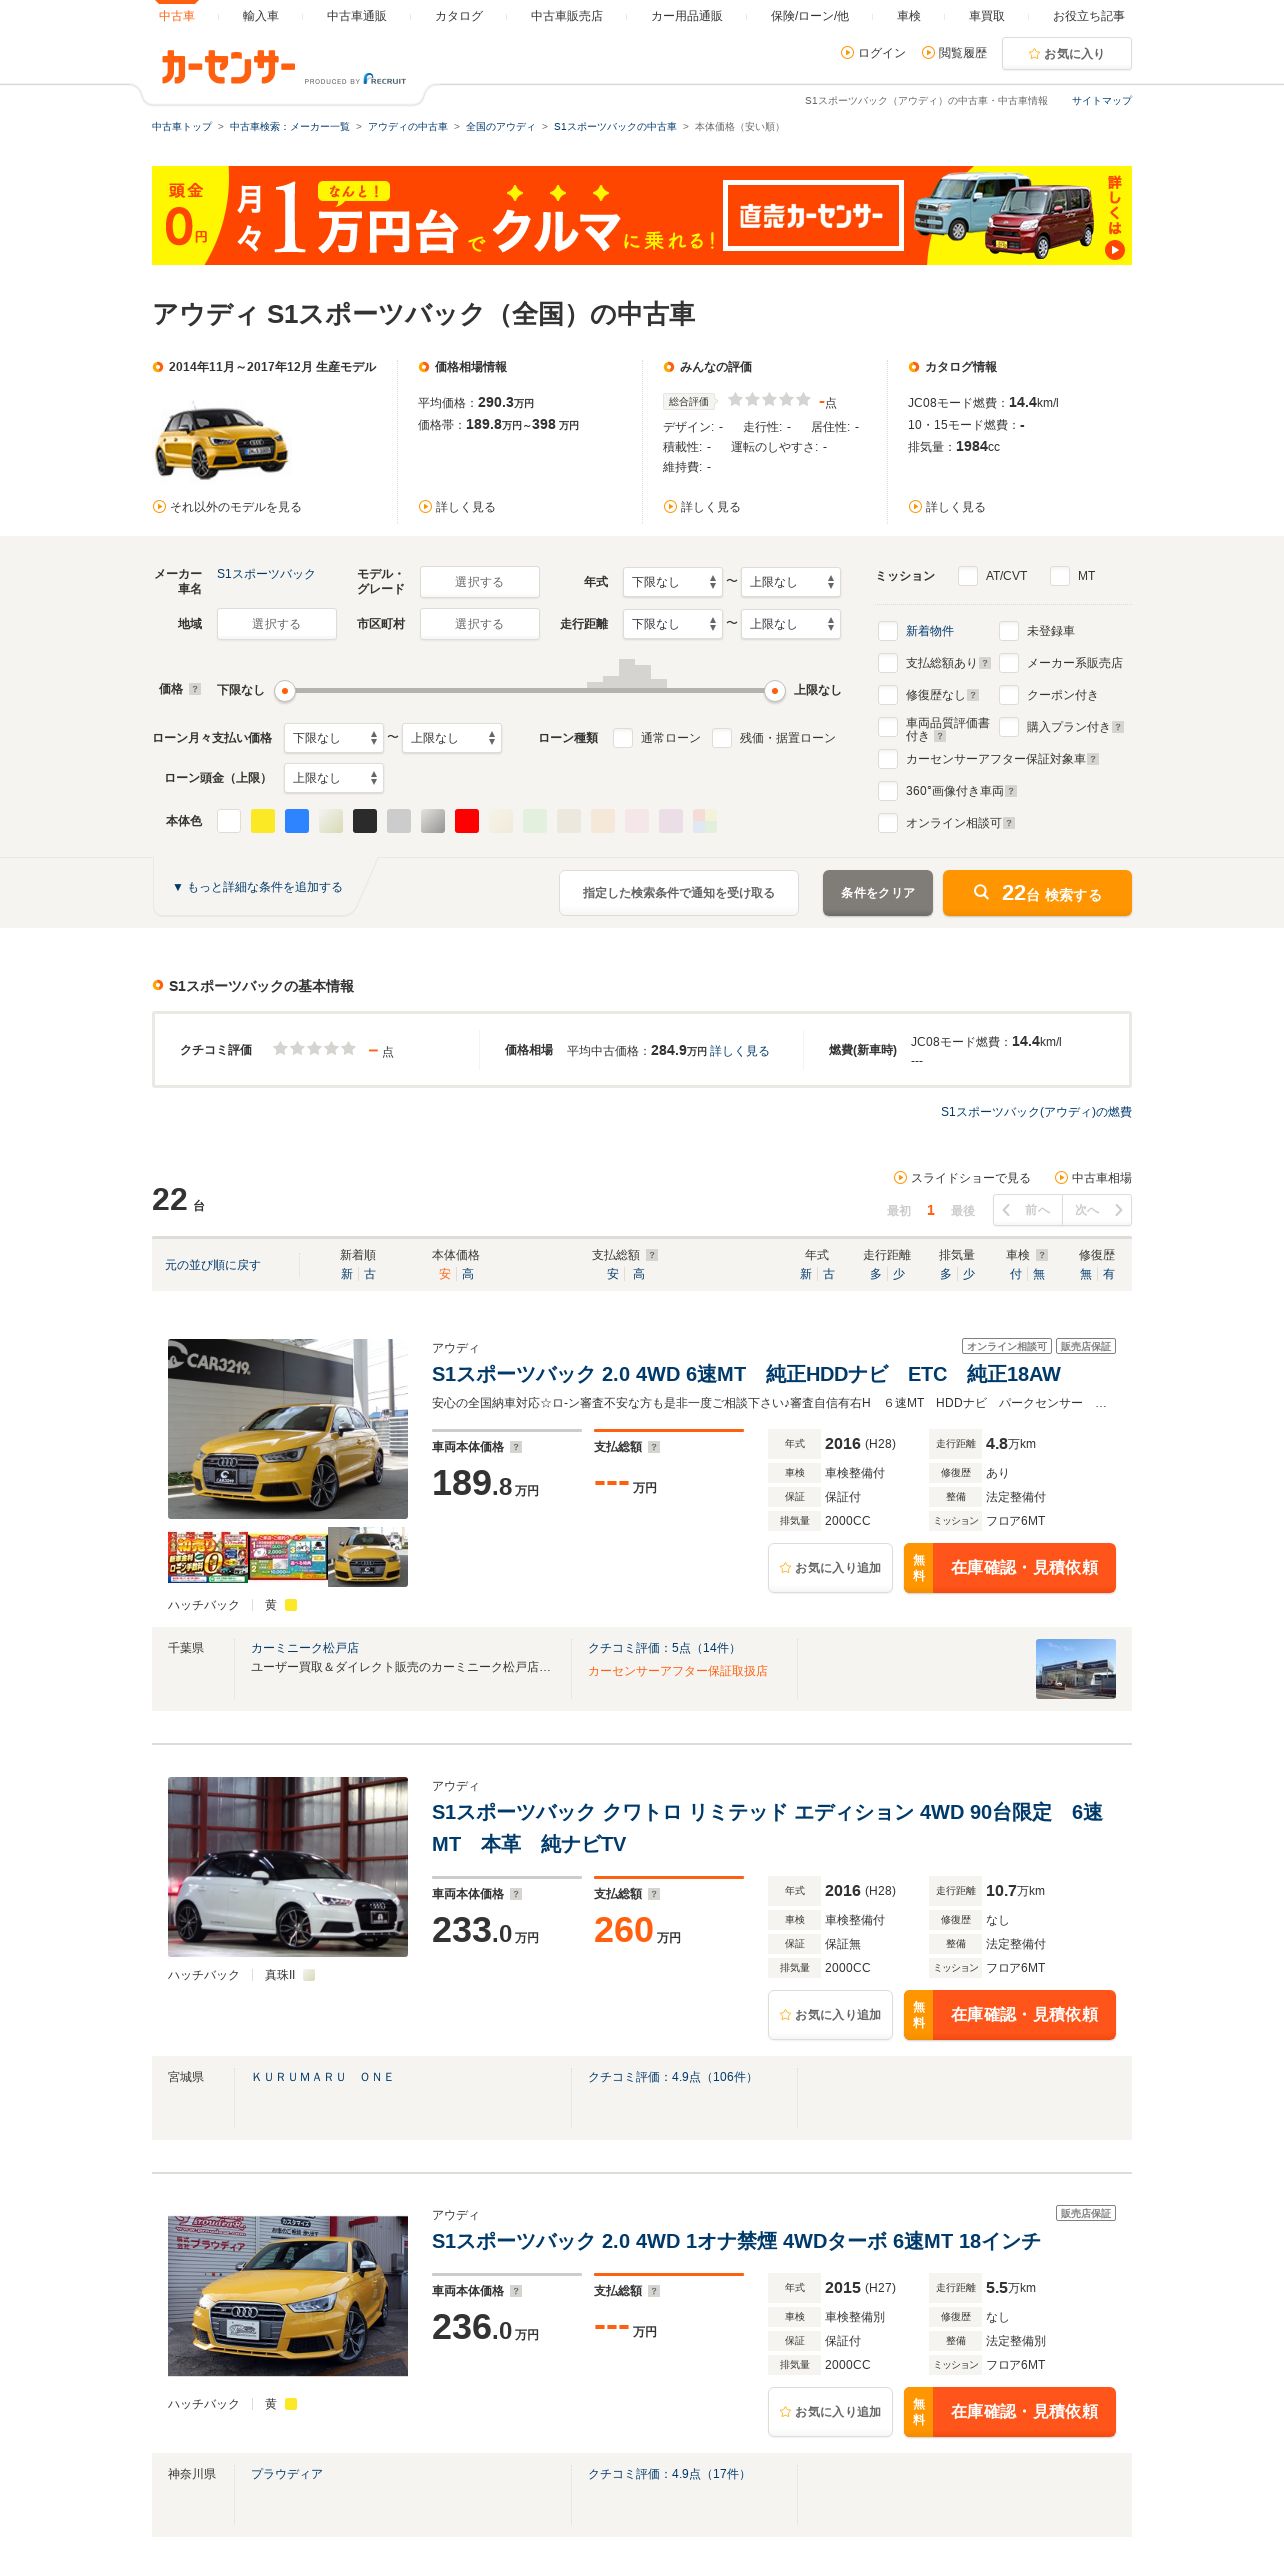Expand もっと詳細な条件を追加する
Screen dimensions: 1284x2568
click(x=258, y=887)
